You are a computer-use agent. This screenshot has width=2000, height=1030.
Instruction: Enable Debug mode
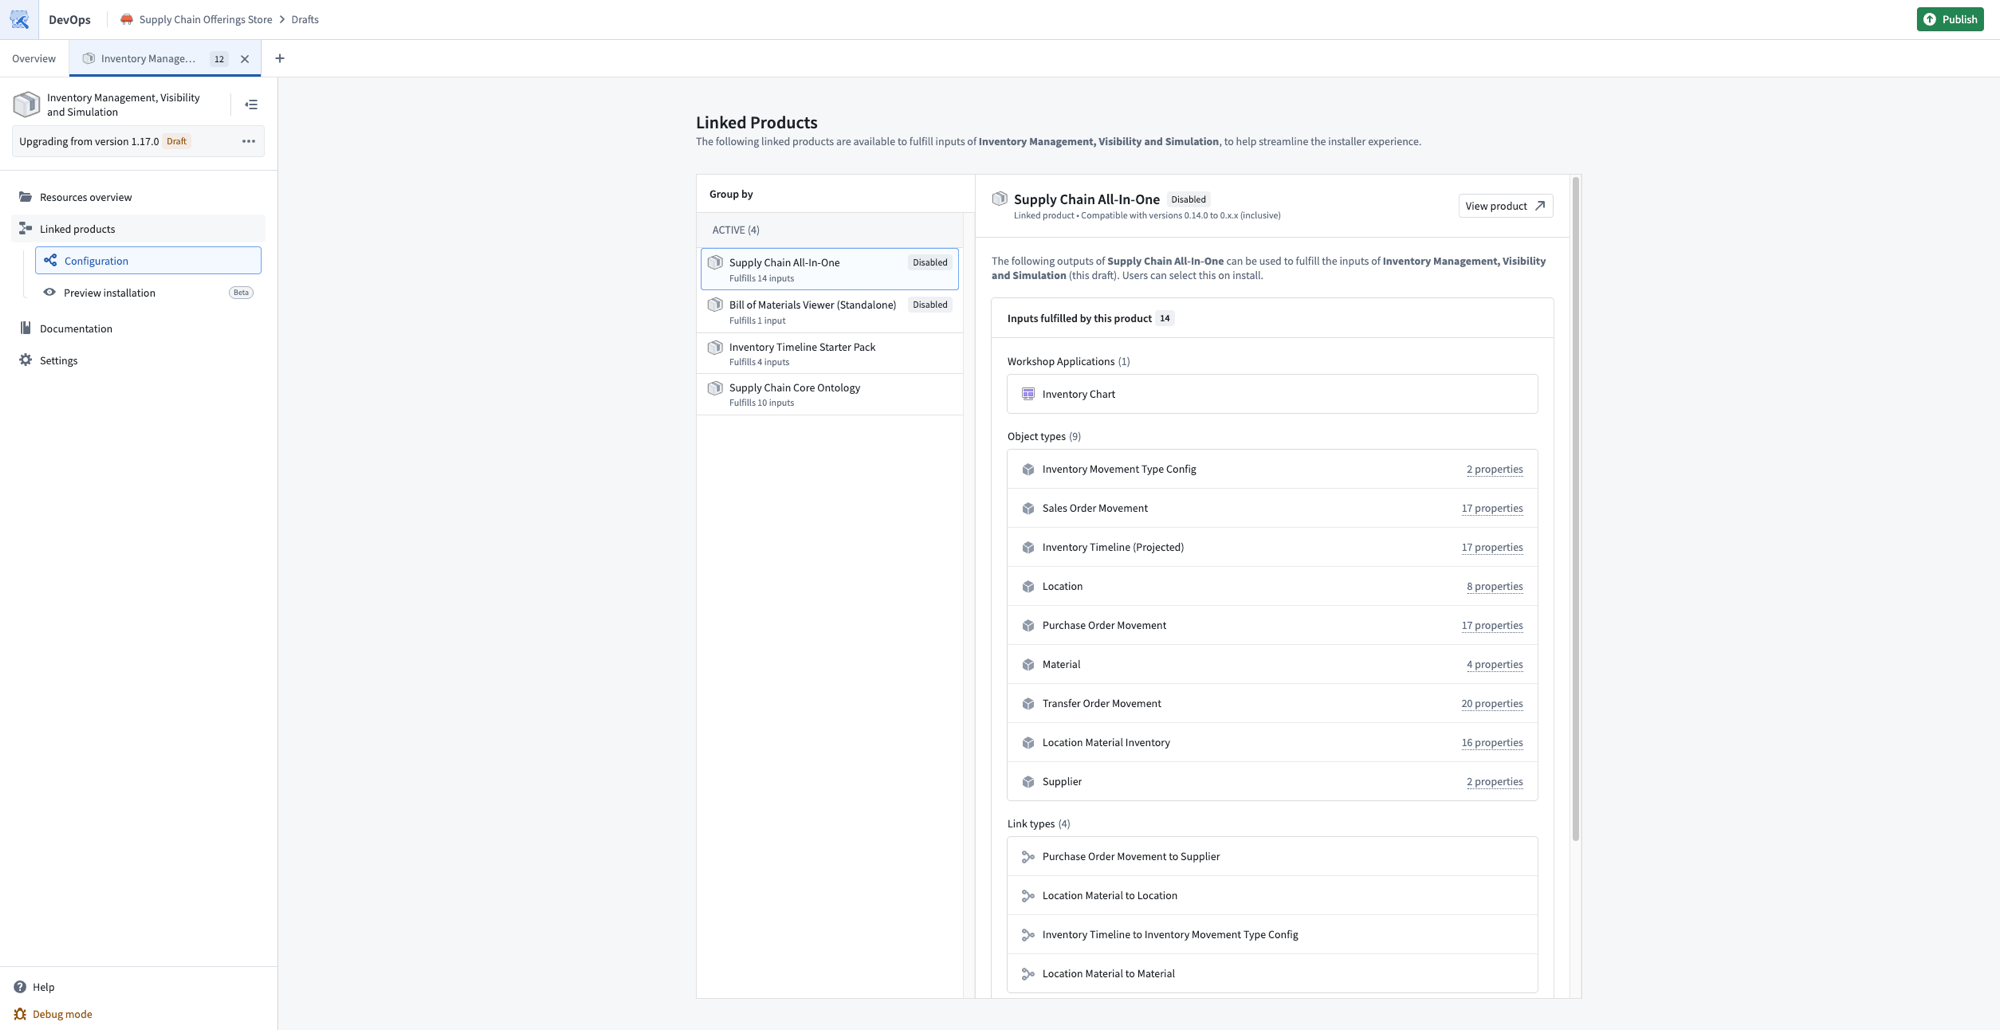[x=53, y=1014]
